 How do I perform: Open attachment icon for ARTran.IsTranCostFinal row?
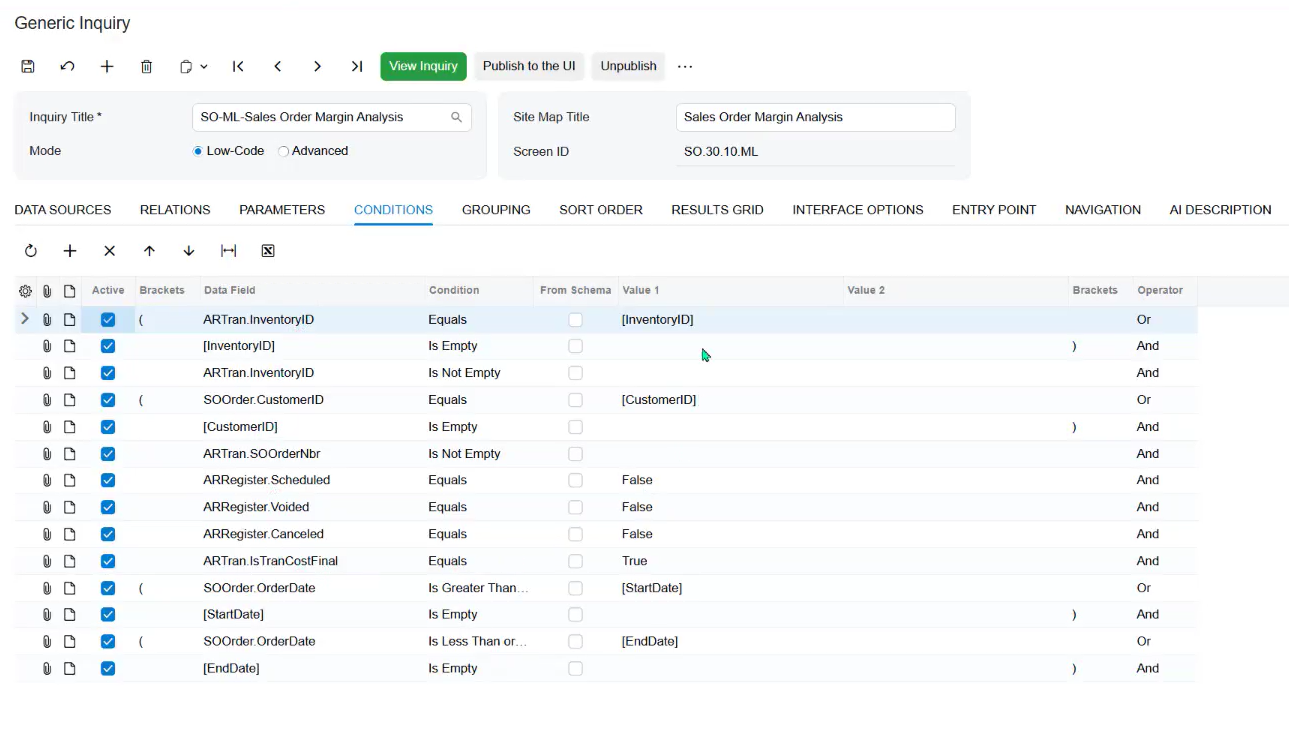point(47,561)
